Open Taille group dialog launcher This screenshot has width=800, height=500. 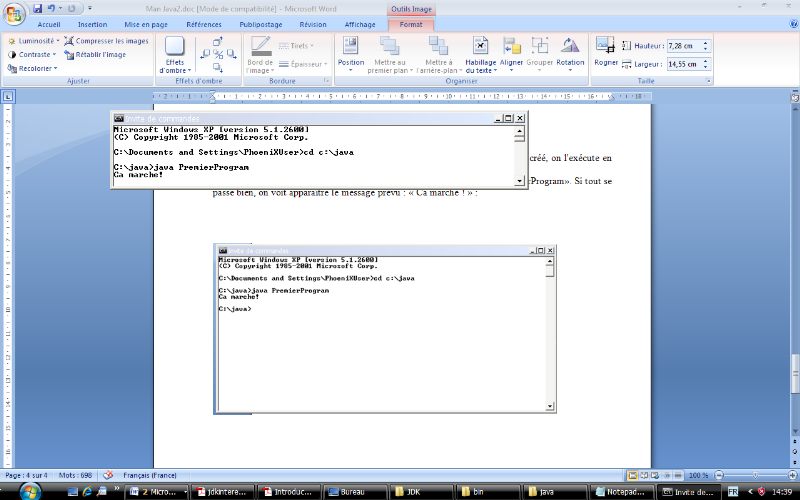708,81
